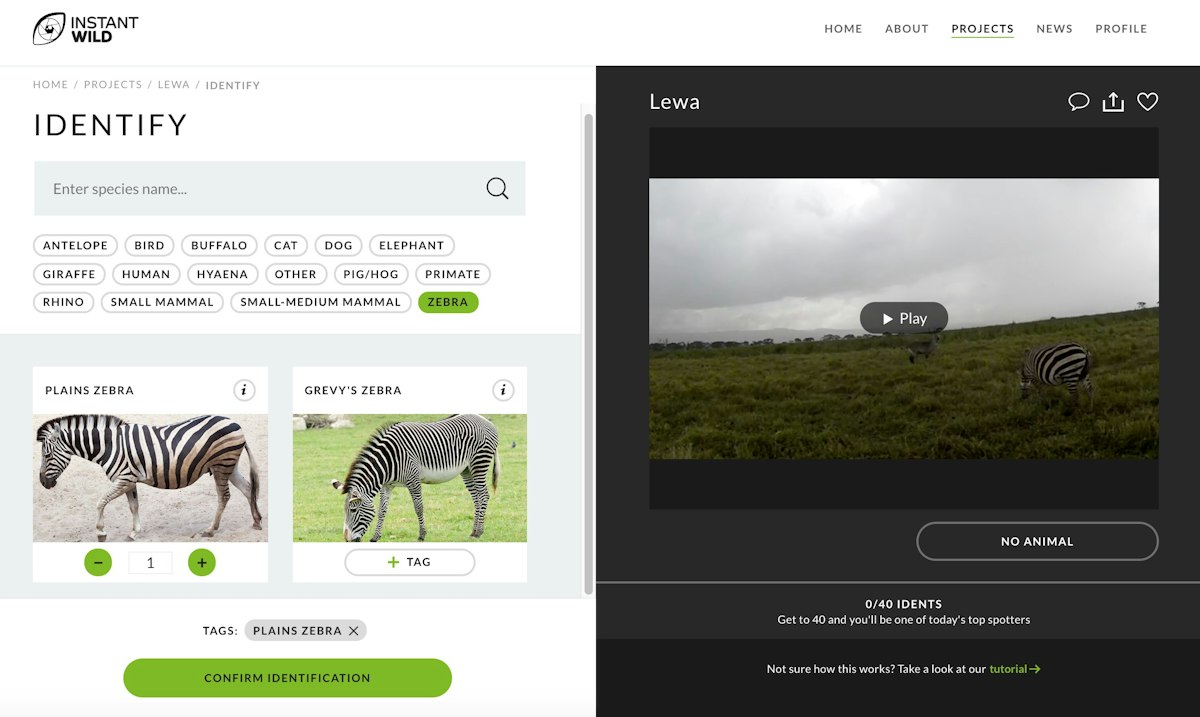Viewport: 1200px width, 717px height.
Task: Open the Instant Wild logo homepage
Action: pyautogui.click(x=85, y=29)
